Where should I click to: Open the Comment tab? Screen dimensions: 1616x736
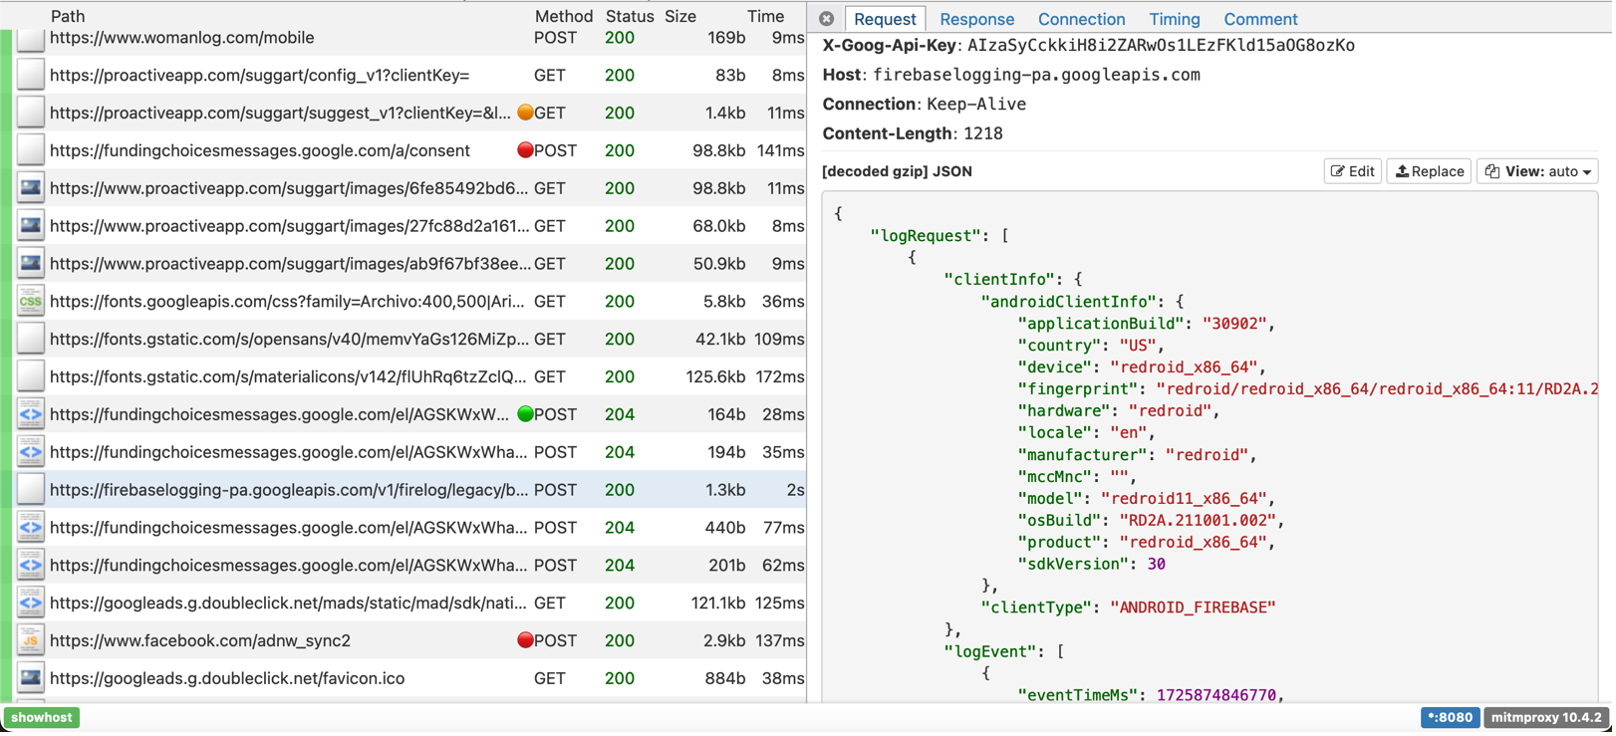click(x=1260, y=19)
